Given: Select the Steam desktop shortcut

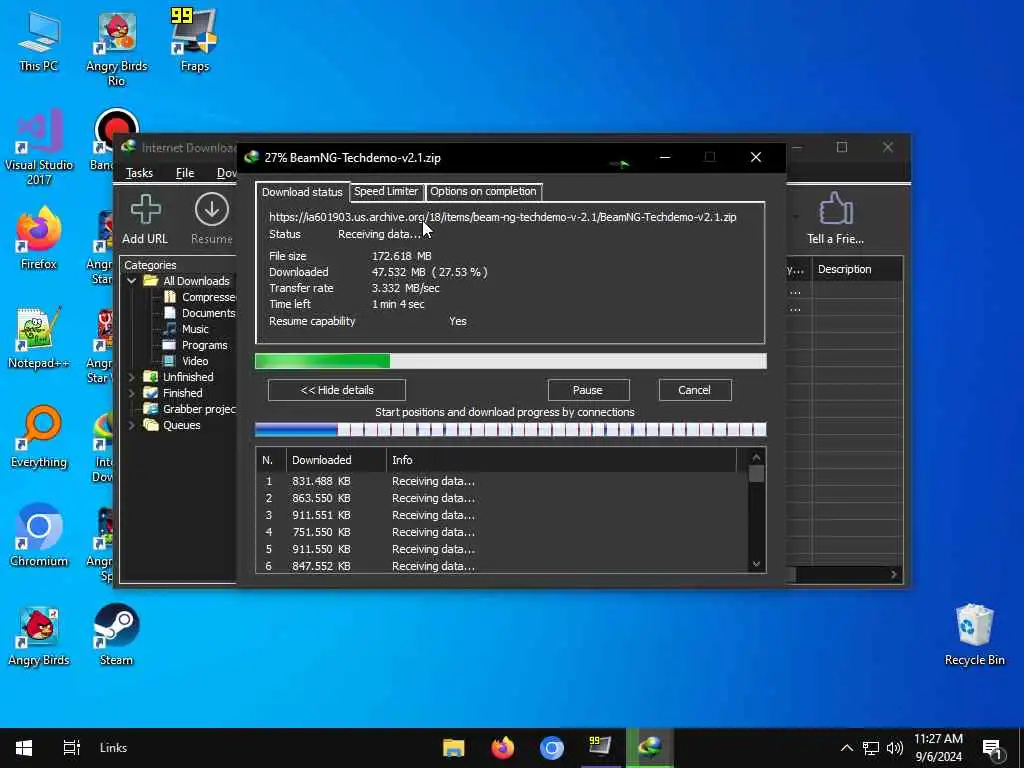Looking at the screenshot, I should coord(116,636).
